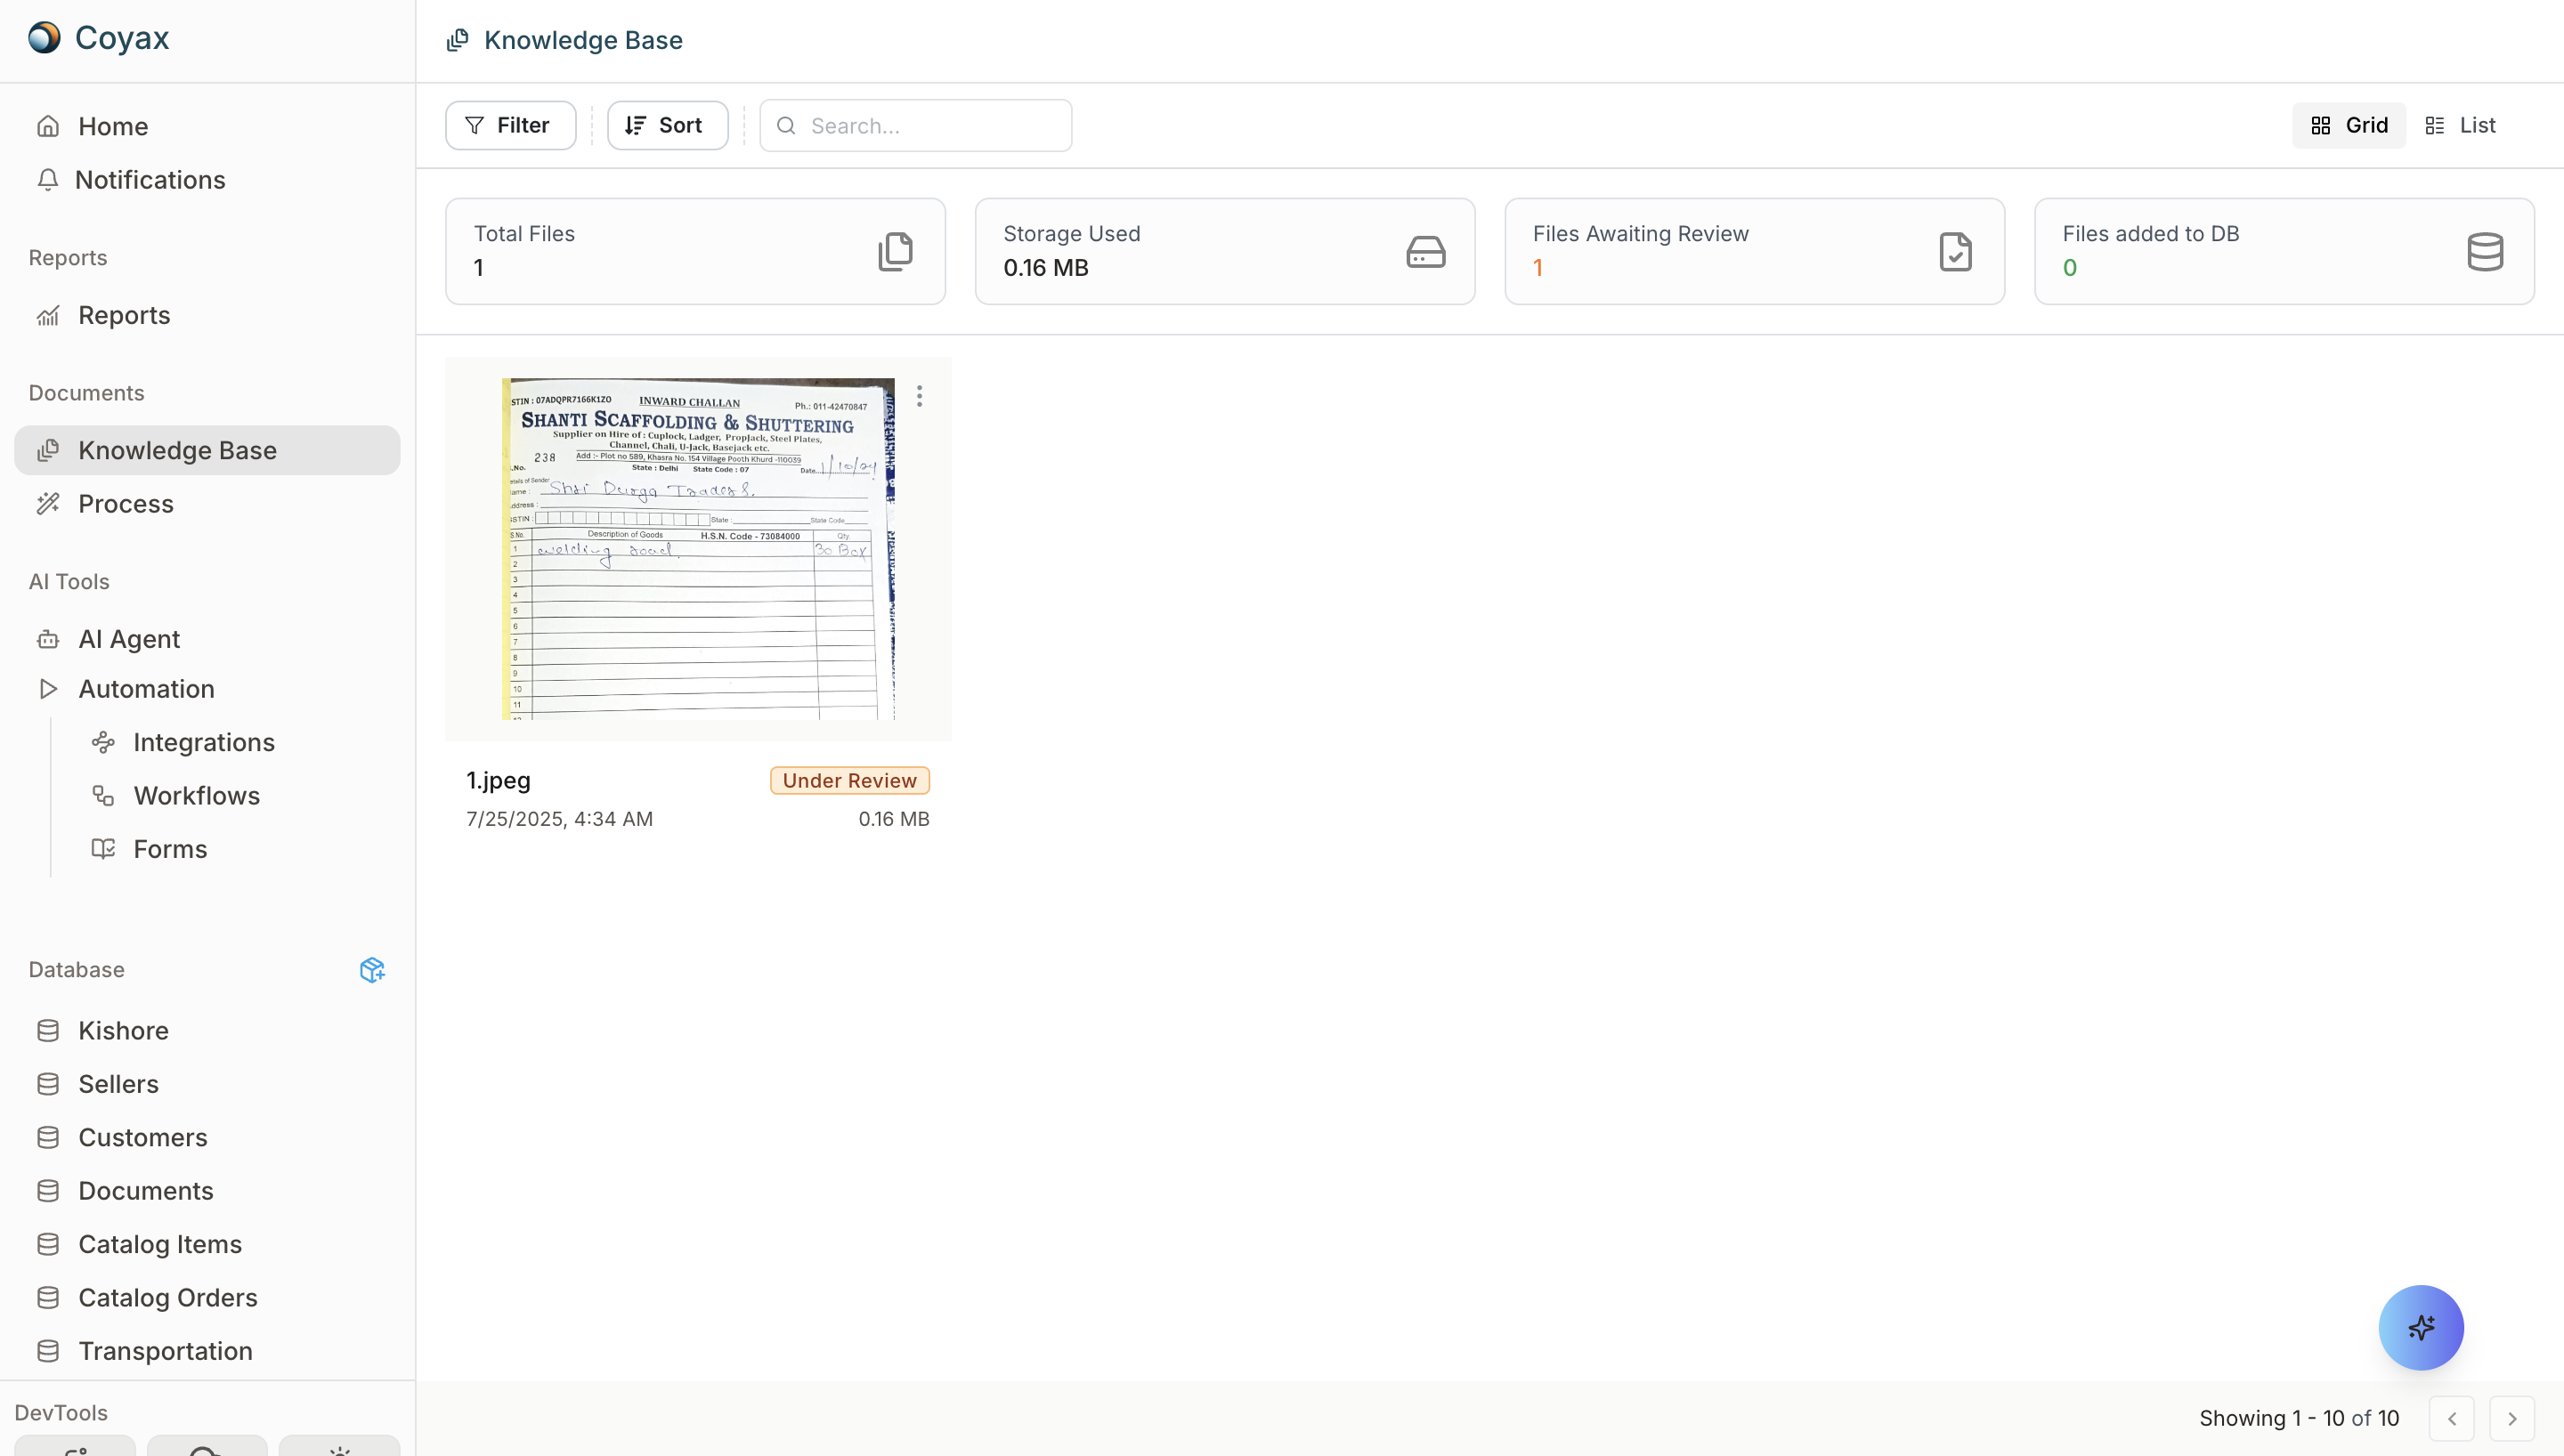Go to Reports in sidebar
Image resolution: width=2564 pixels, height=1456 pixels.
coord(124,316)
